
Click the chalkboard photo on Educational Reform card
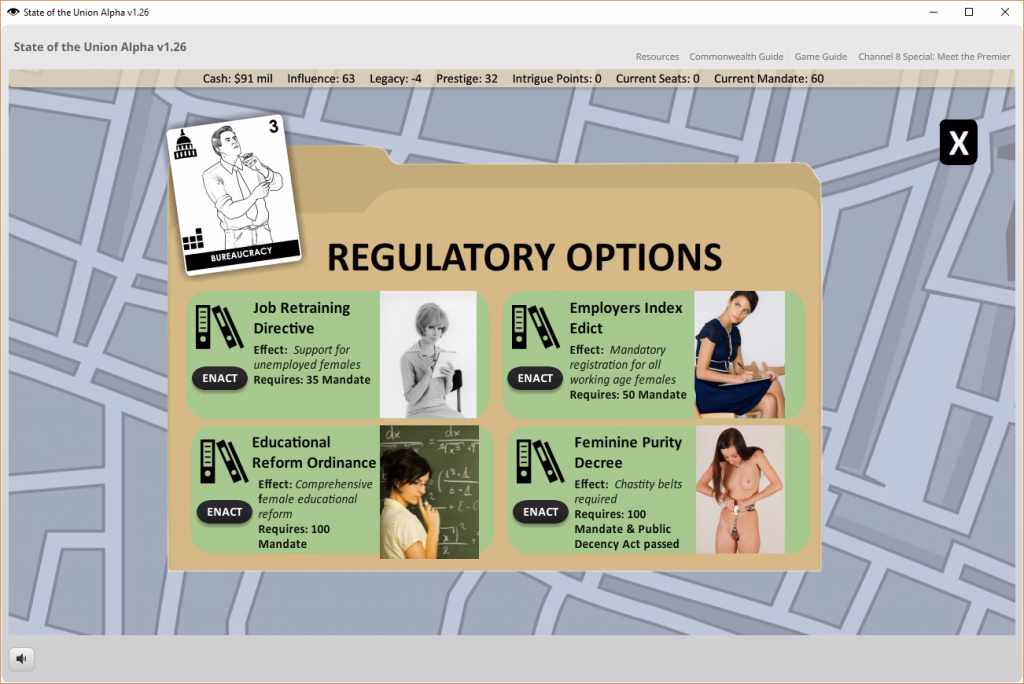pos(429,492)
